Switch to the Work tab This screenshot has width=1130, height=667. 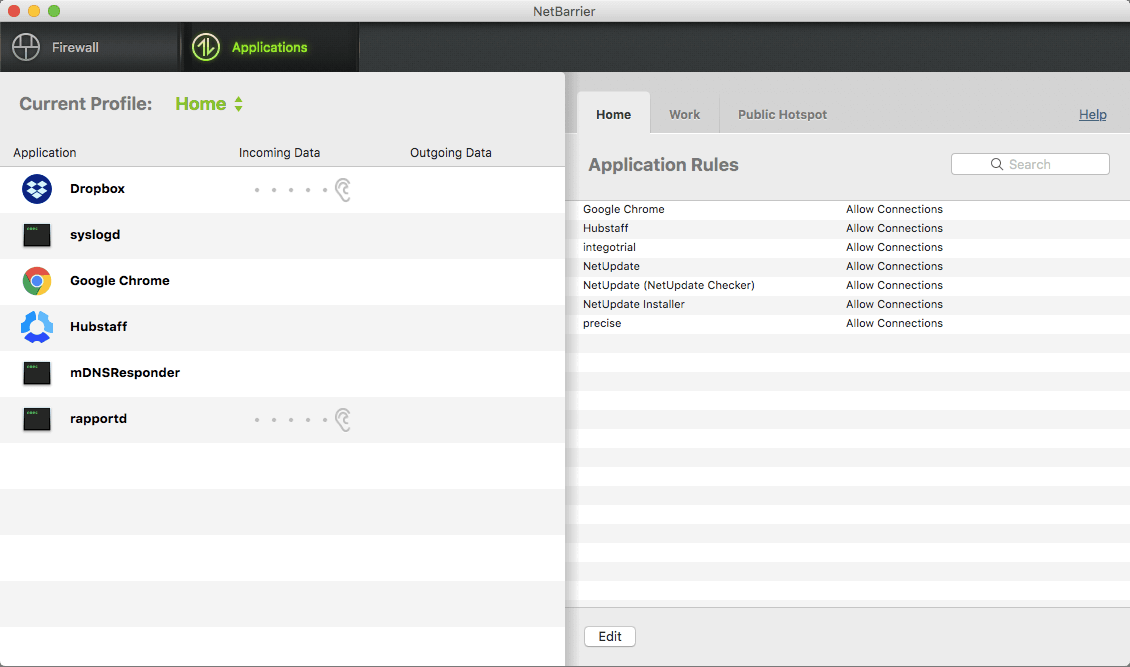coord(684,114)
